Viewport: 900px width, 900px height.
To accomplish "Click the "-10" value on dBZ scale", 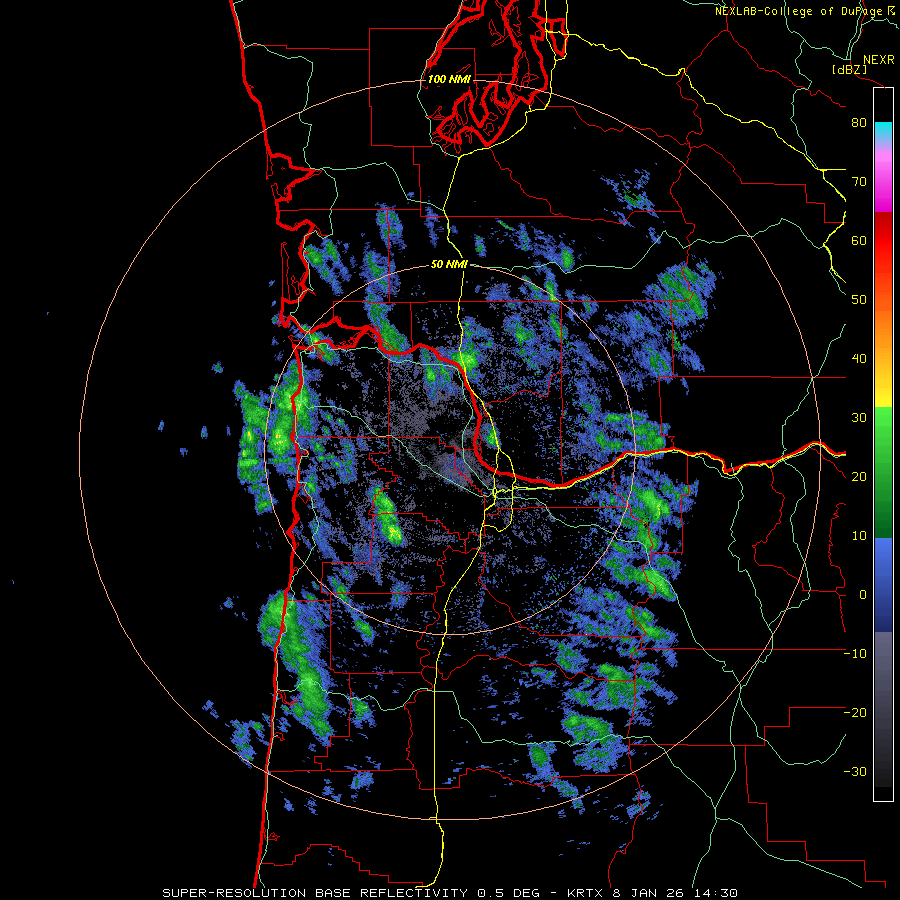I will click(855, 653).
